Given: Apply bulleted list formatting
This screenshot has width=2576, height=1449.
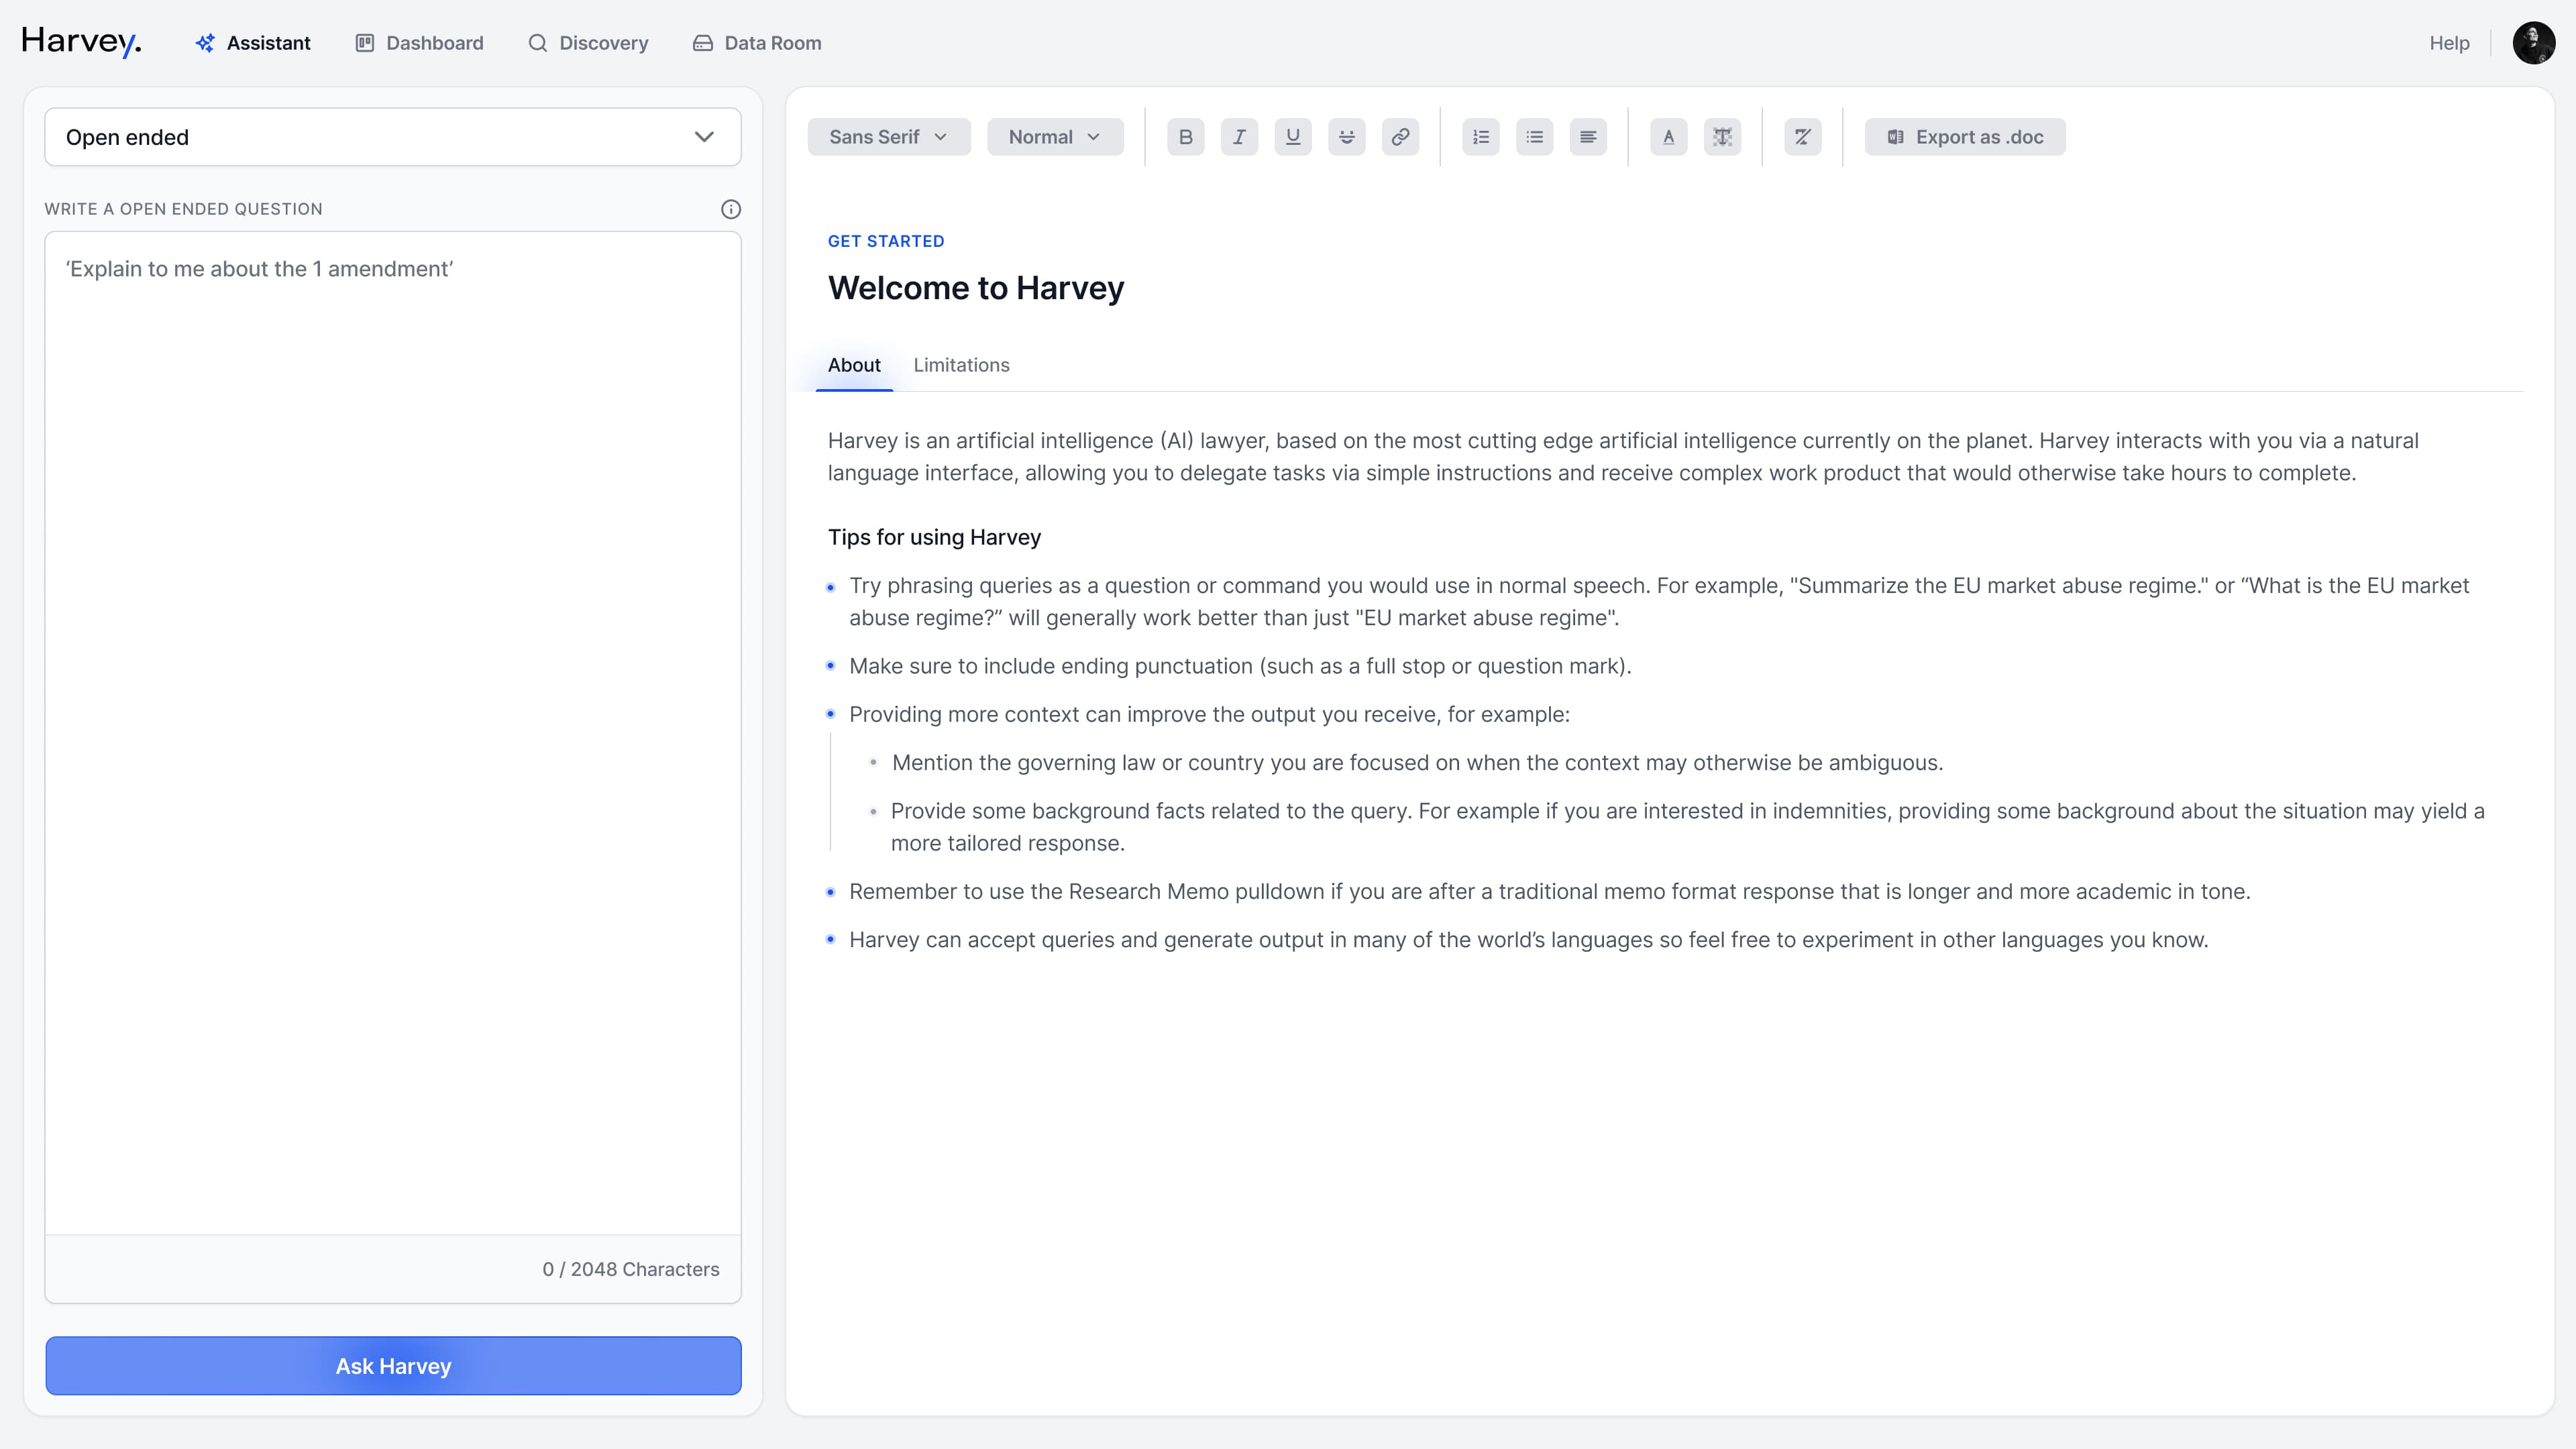Looking at the screenshot, I should click(x=1534, y=137).
